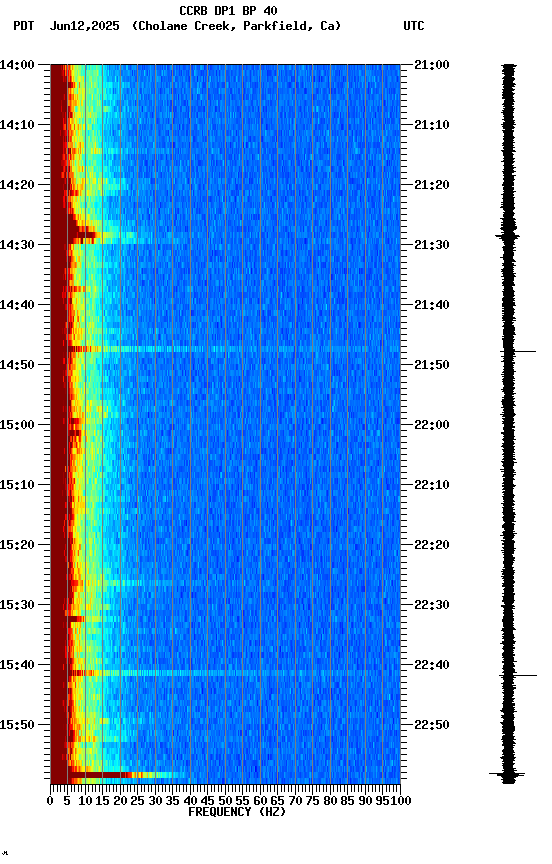Click the 21:10 UTC time label
Image resolution: width=552 pixels, height=864 pixels.
pyautogui.click(x=431, y=125)
